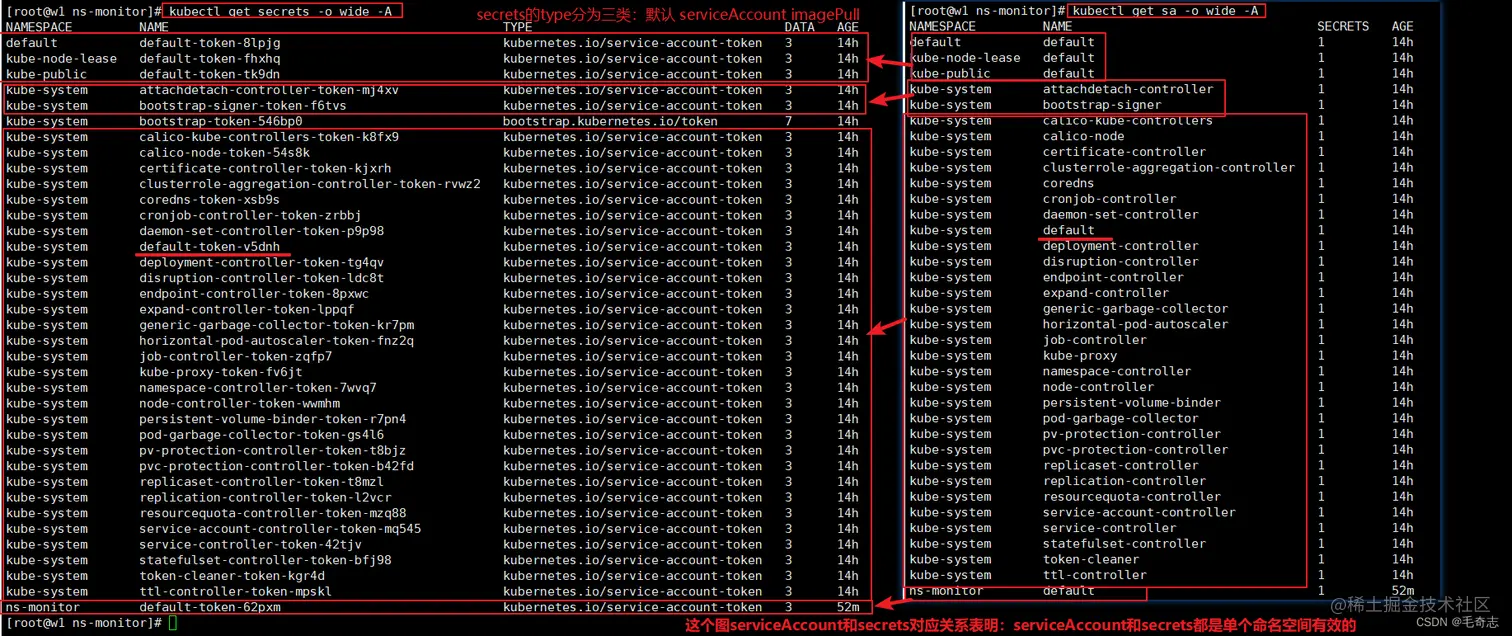Click the type bootstrap.kubernetes.io/token
This screenshot has height=636, width=1512.
click(x=610, y=122)
